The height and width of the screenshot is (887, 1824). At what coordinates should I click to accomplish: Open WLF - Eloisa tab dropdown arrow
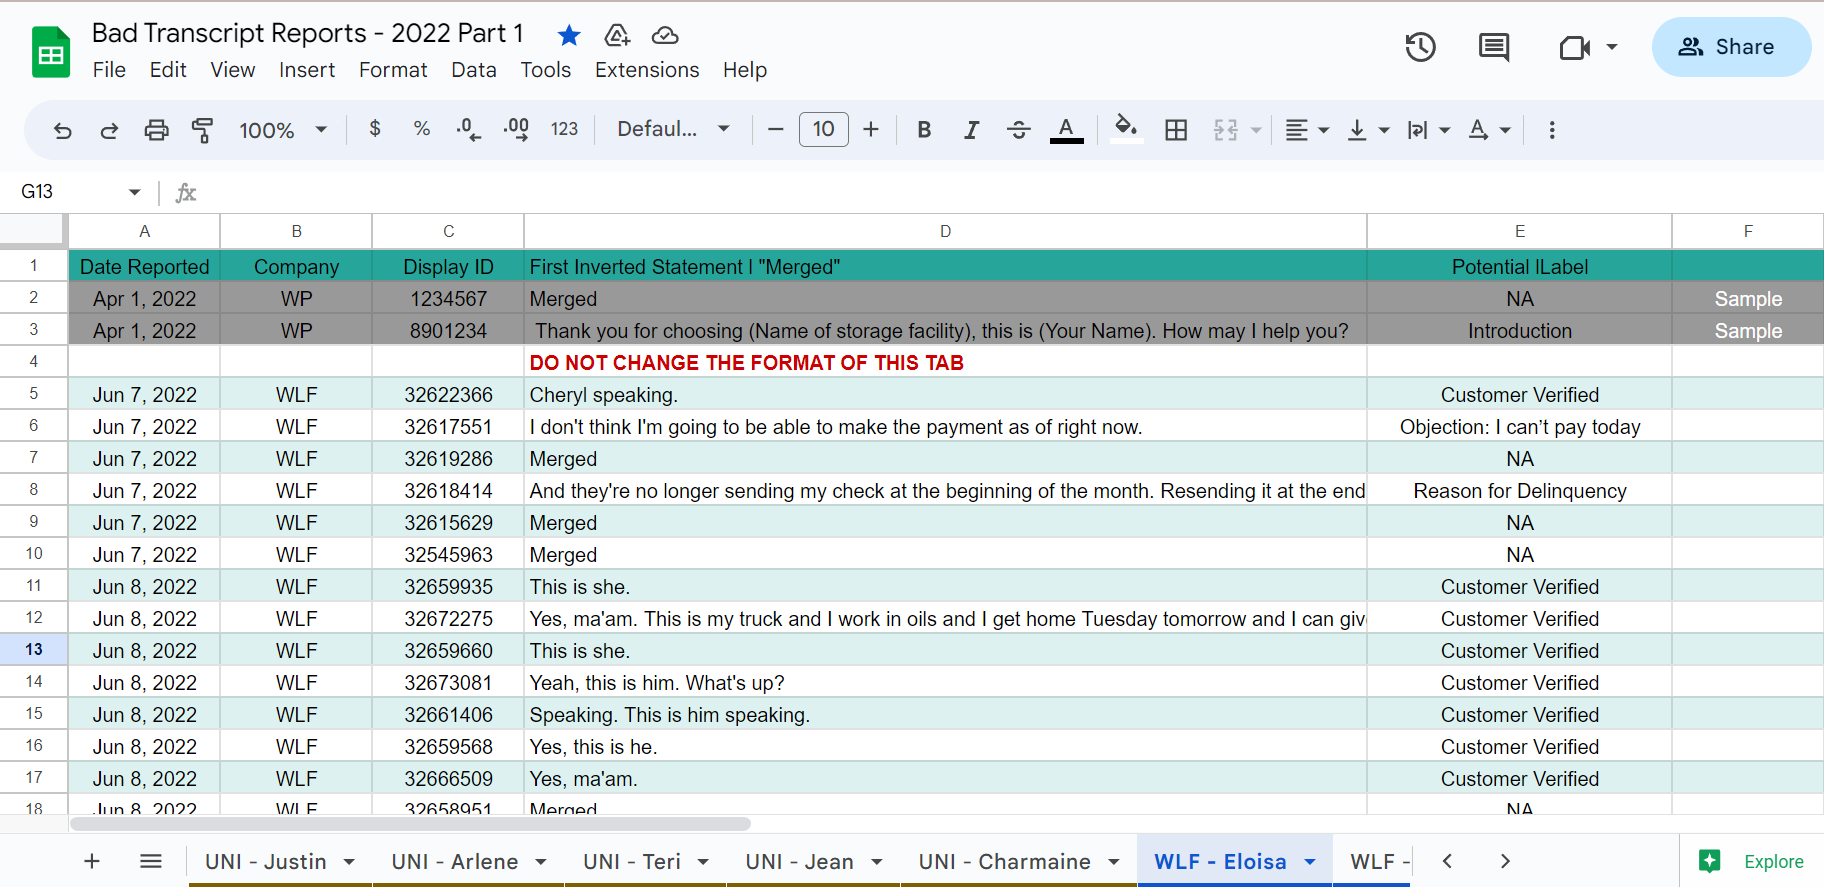point(1310,862)
